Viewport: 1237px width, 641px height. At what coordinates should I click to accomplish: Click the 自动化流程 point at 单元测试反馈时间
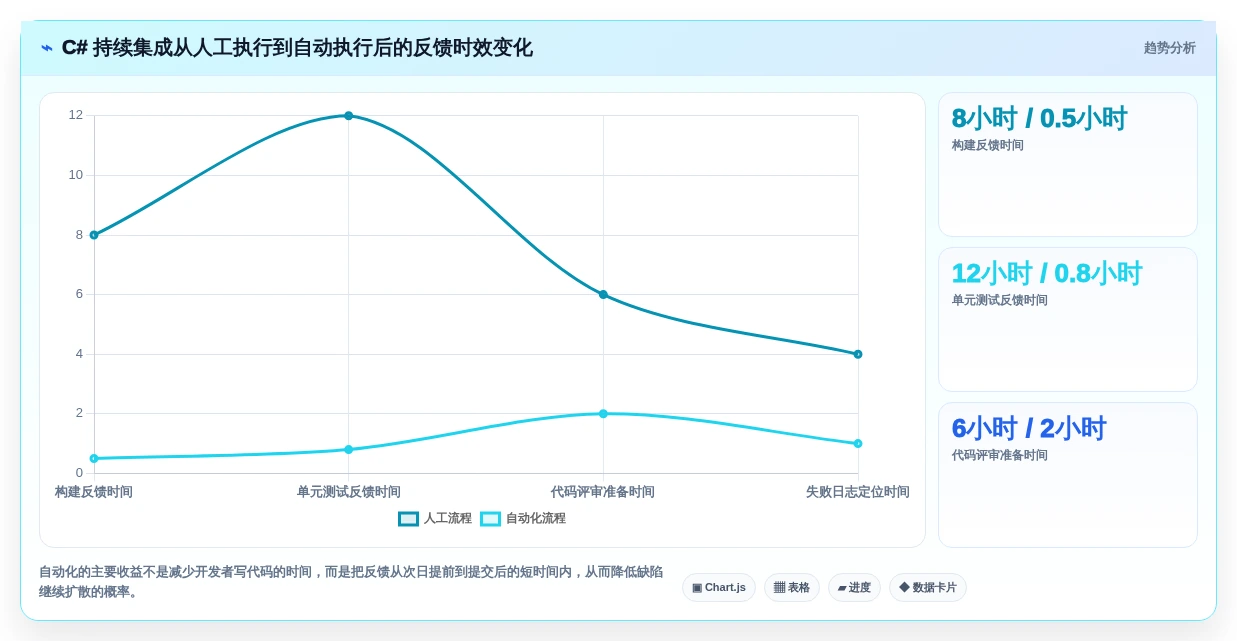[349, 449]
